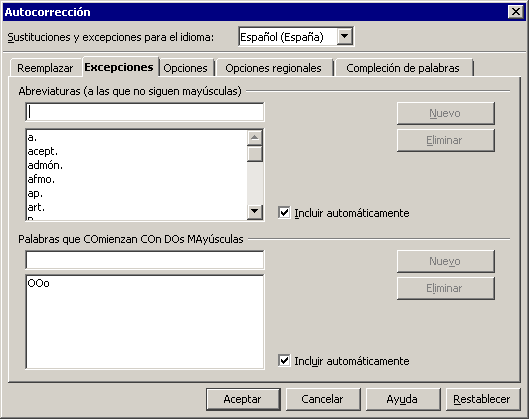This screenshot has height=419, width=529.
Task: Switch to the Reemplazar tab
Action: [45, 68]
